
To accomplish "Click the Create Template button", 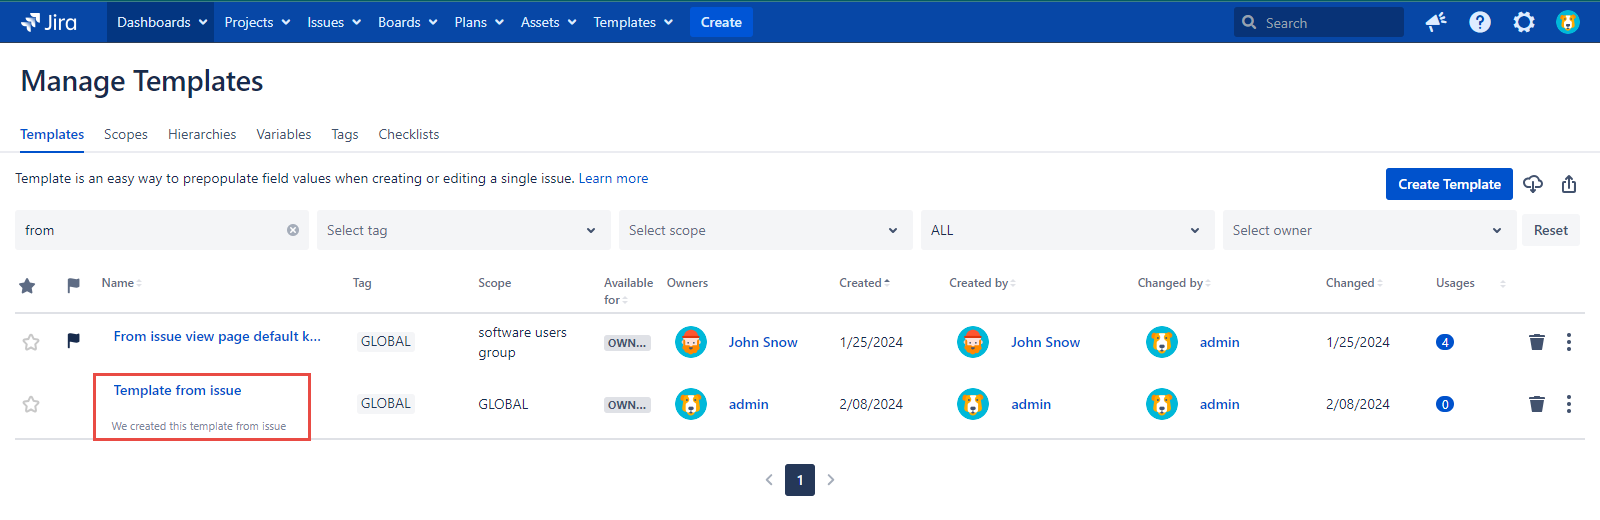I will [1448, 184].
